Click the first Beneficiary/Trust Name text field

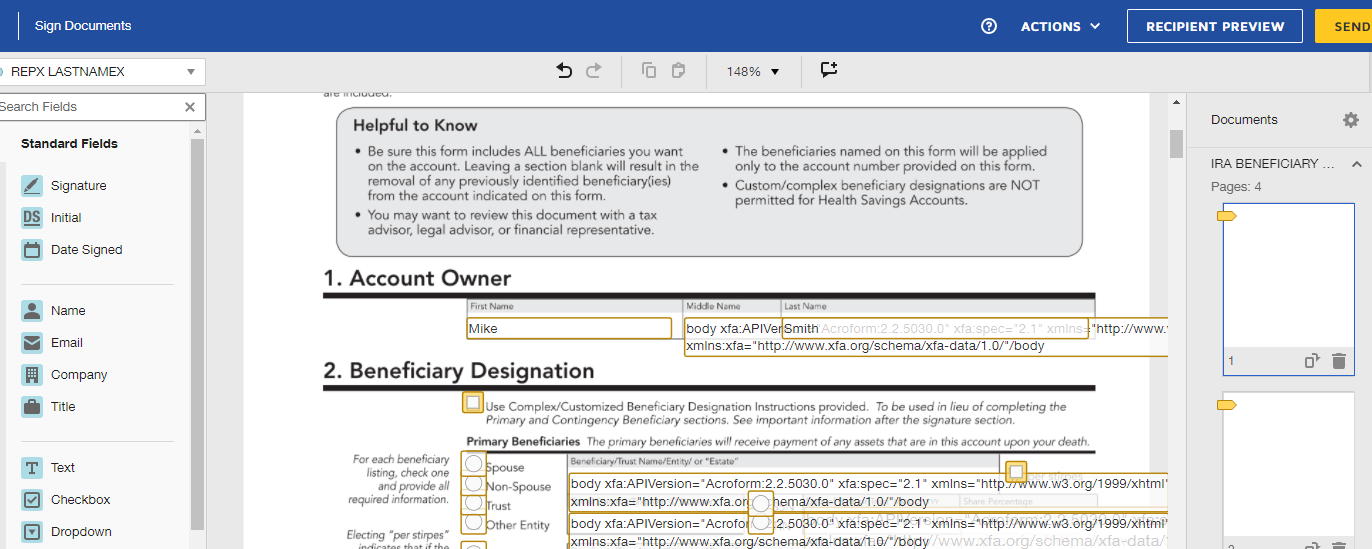pyautogui.click(x=868, y=492)
